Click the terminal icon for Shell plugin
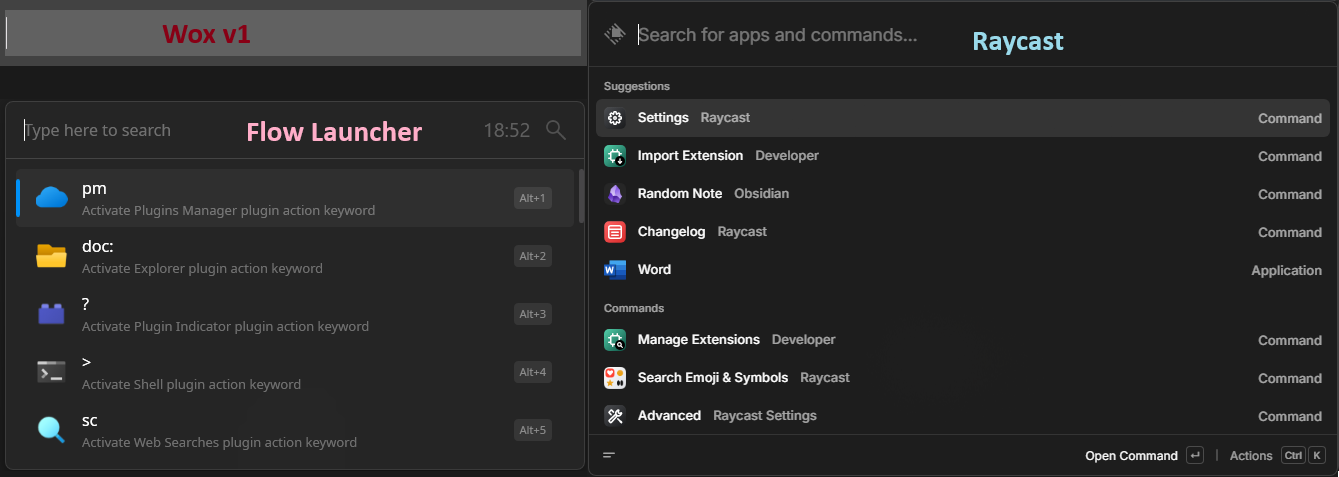This screenshot has width=1339, height=477. pyautogui.click(x=51, y=372)
